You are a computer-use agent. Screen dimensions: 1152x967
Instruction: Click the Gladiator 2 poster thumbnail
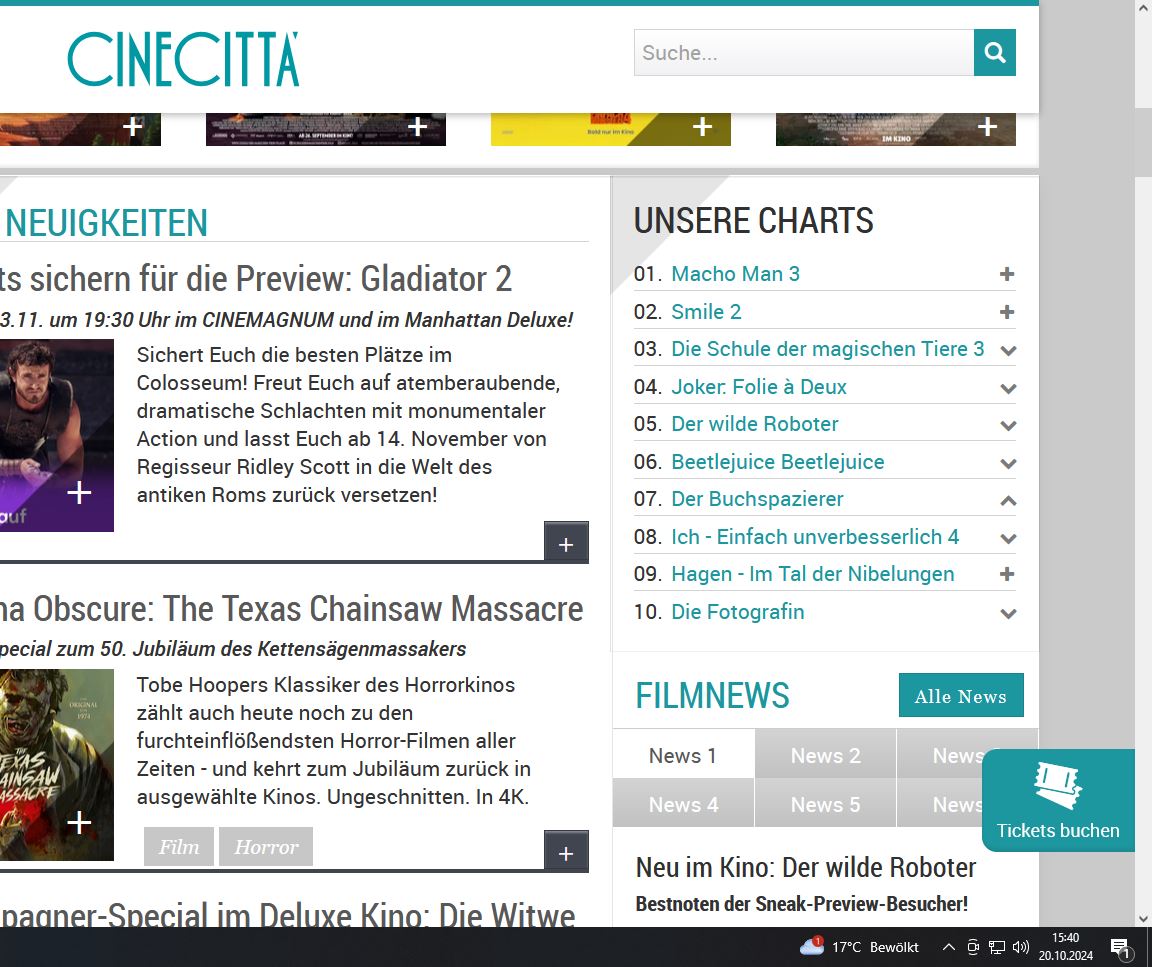point(57,435)
